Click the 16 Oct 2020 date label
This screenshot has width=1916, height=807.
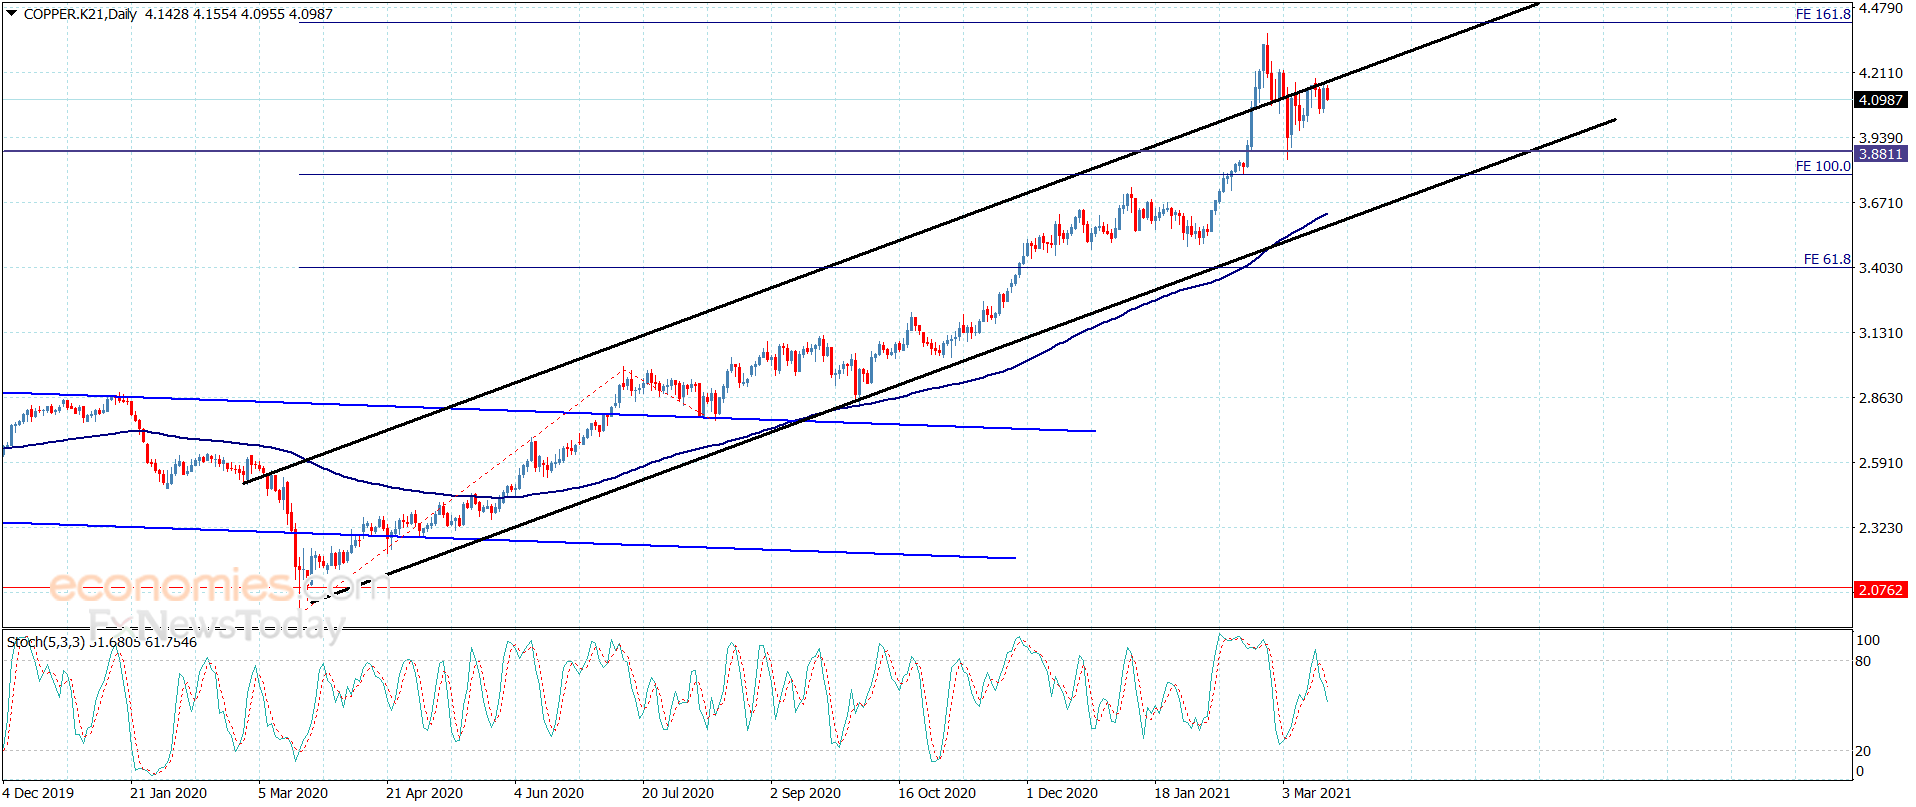point(937,793)
